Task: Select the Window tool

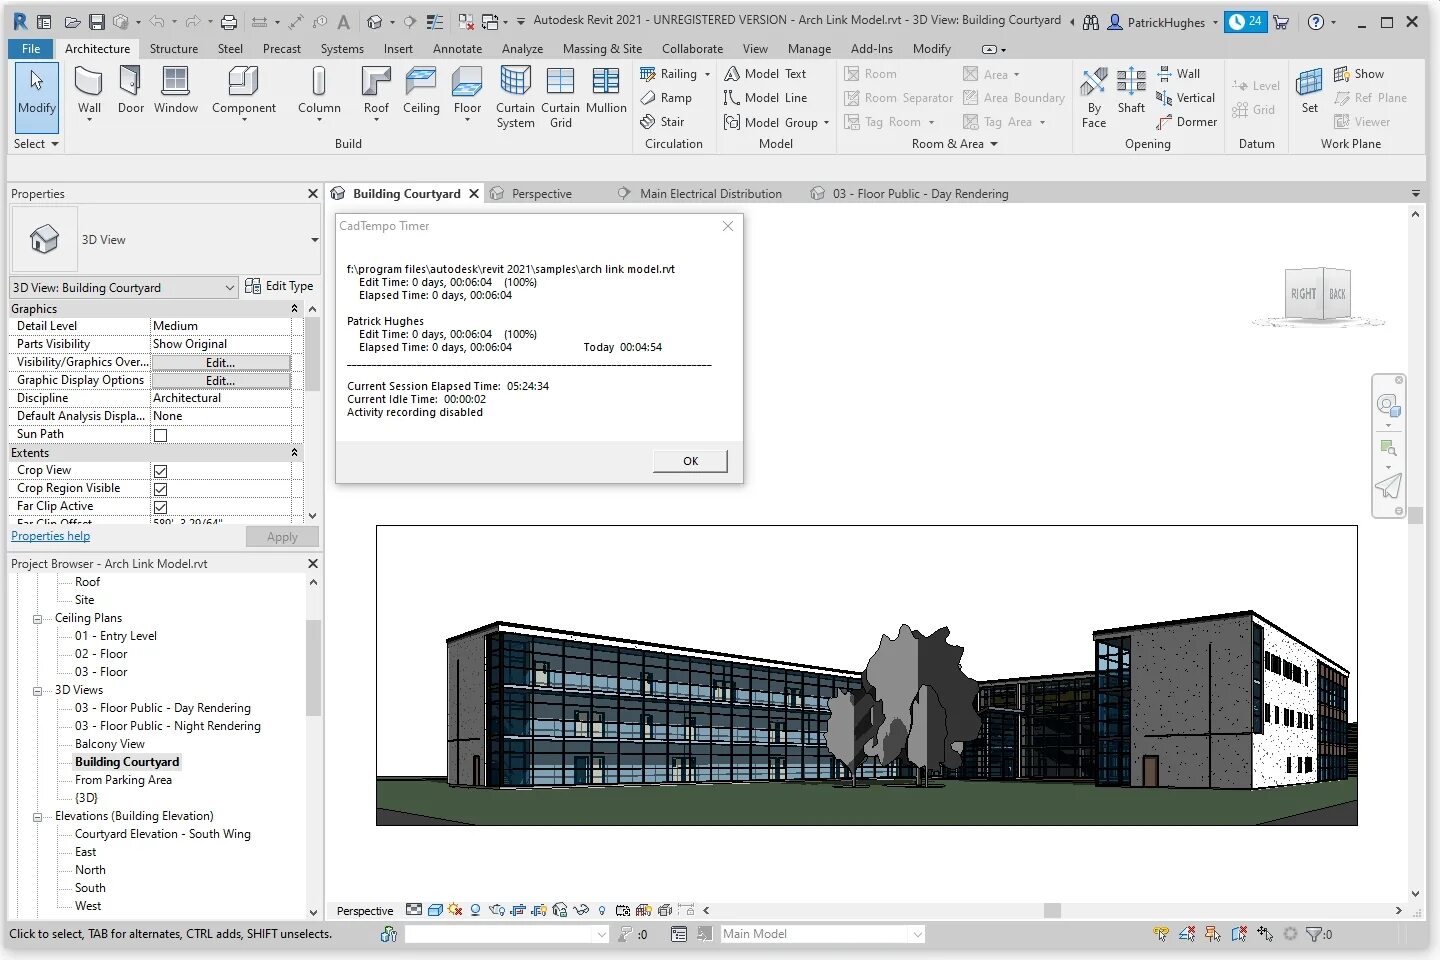Action: pyautogui.click(x=176, y=92)
